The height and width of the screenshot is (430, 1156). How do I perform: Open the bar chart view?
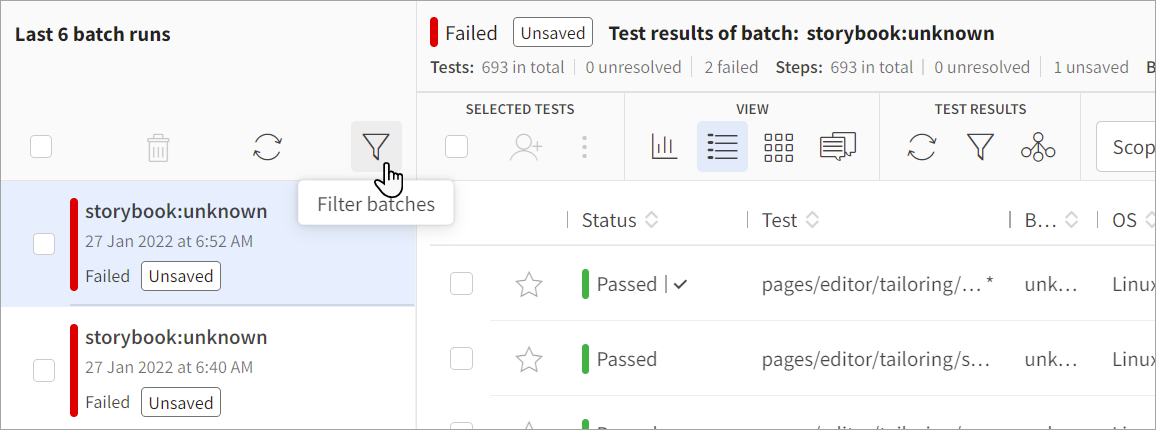[664, 147]
